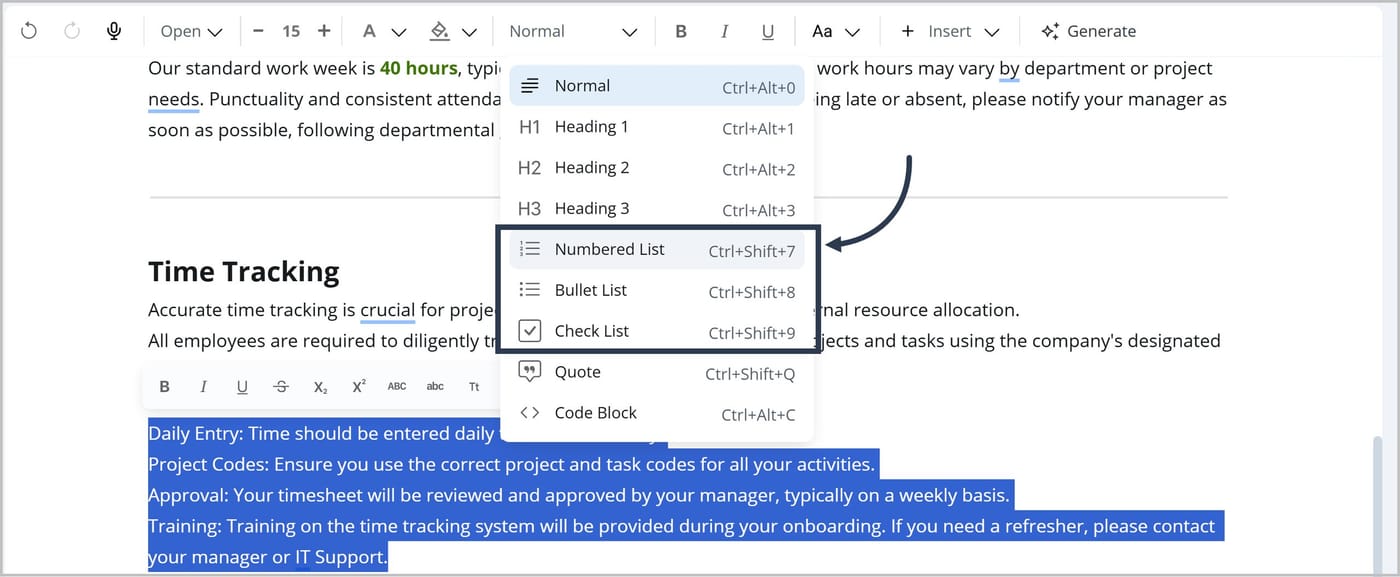Apply Subscript from floating toolbar

(x=320, y=387)
